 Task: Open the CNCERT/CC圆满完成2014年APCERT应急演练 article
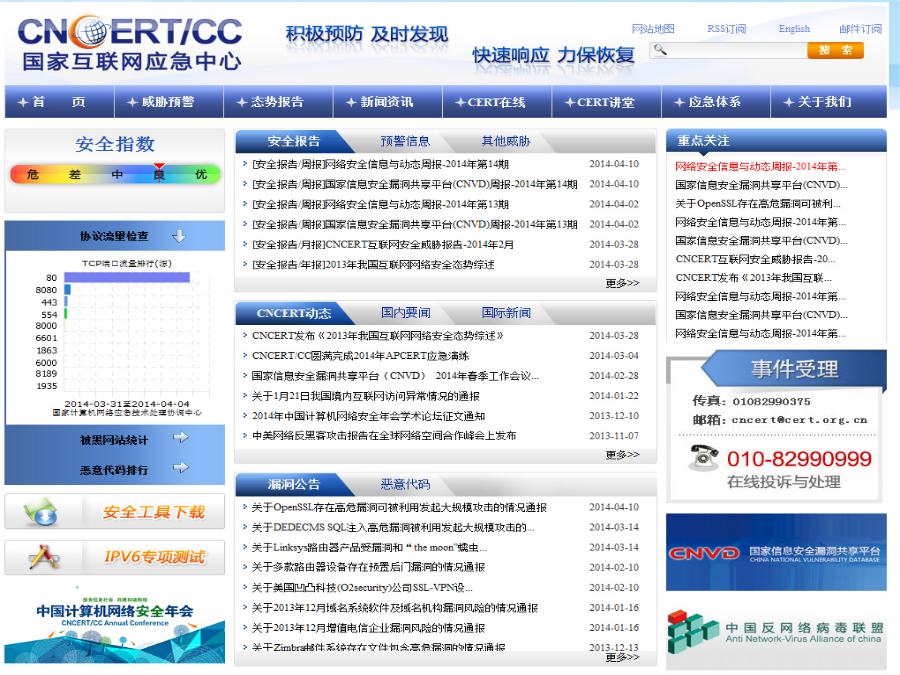point(360,356)
